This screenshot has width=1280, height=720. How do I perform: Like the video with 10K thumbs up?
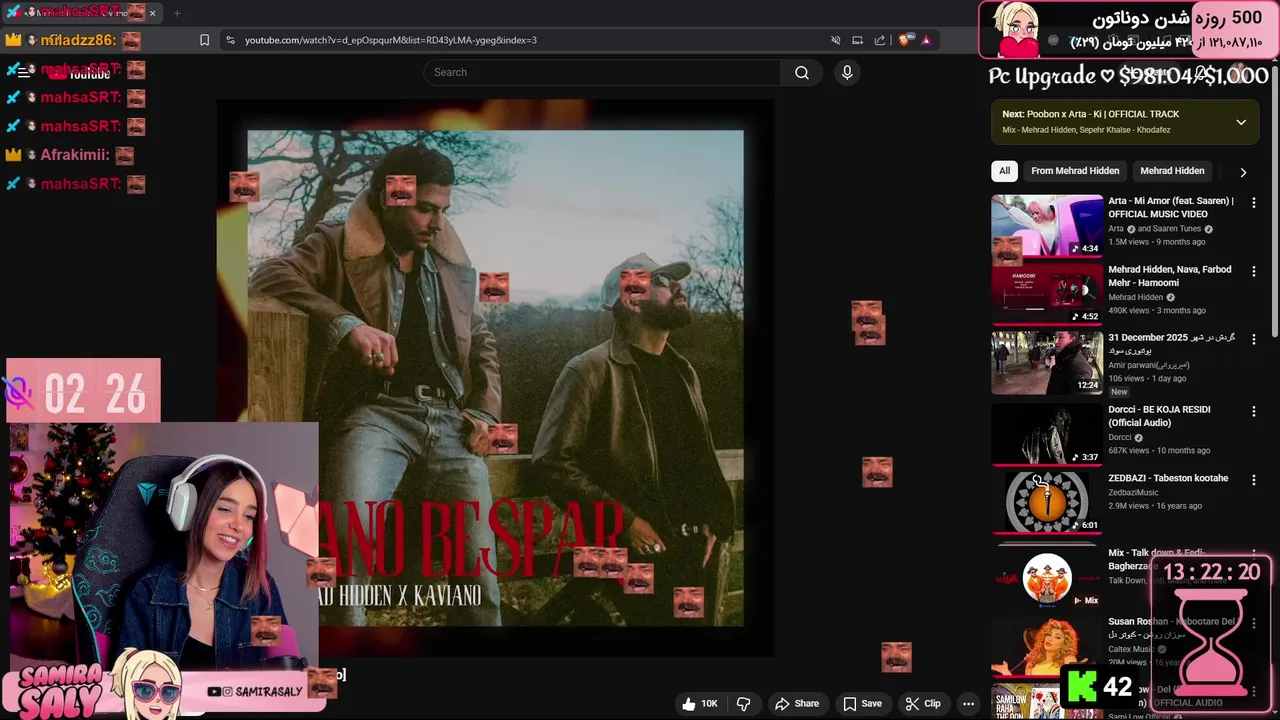[700, 703]
